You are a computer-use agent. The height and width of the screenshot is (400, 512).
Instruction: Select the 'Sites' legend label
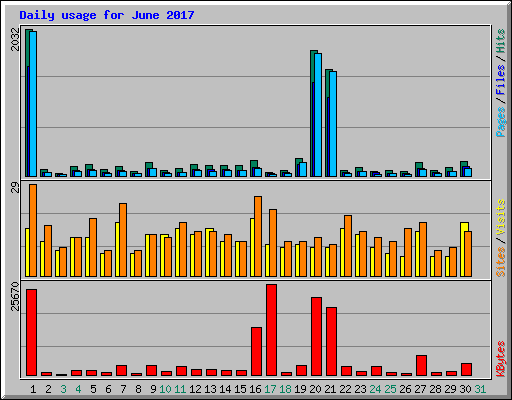click(x=500, y=262)
